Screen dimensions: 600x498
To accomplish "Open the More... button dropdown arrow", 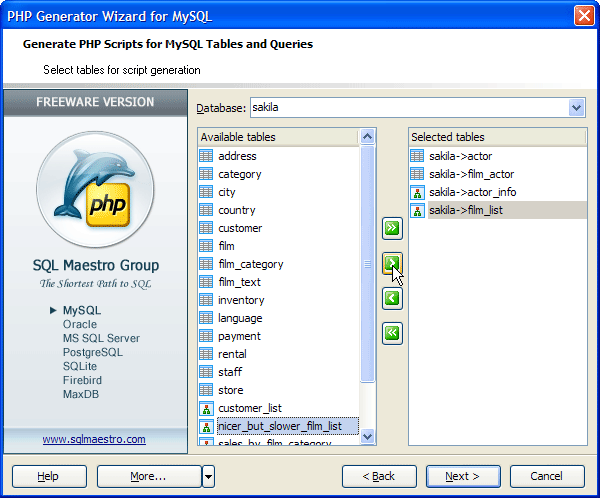I will 208,477.
